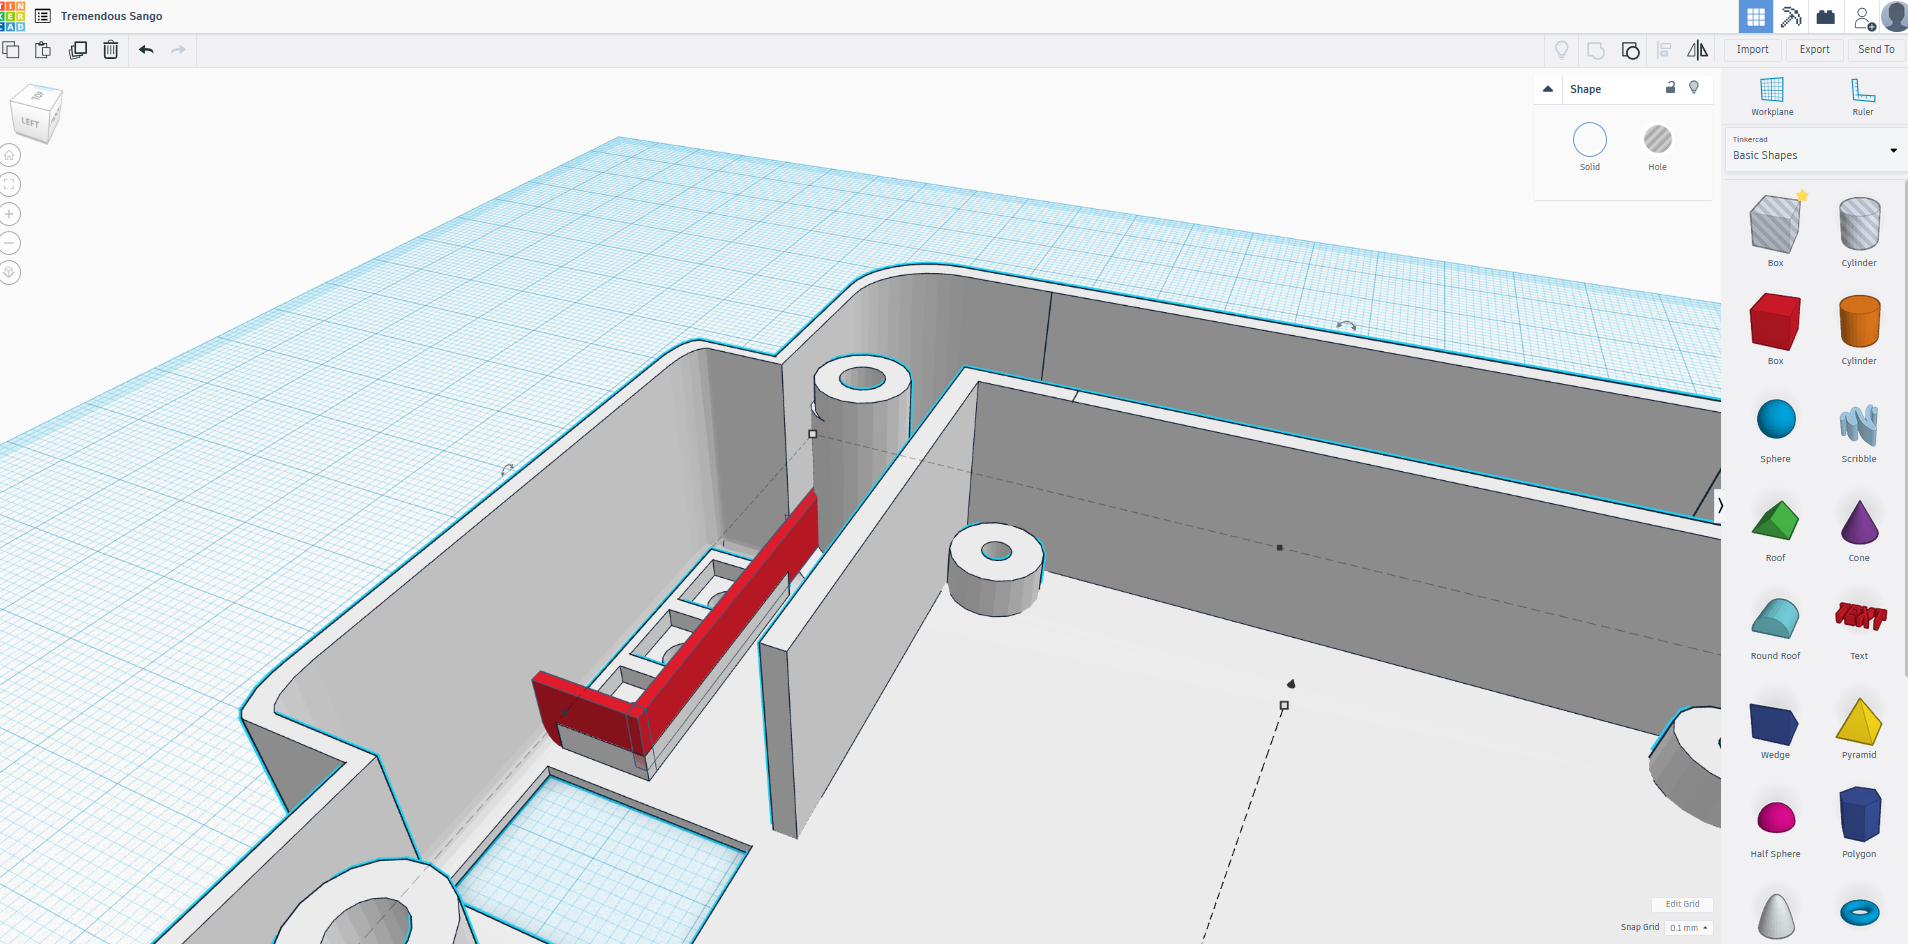This screenshot has width=1908, height=944.
Task: Collapse the Shape inspector panel
Action: [x=1546, y=89]
